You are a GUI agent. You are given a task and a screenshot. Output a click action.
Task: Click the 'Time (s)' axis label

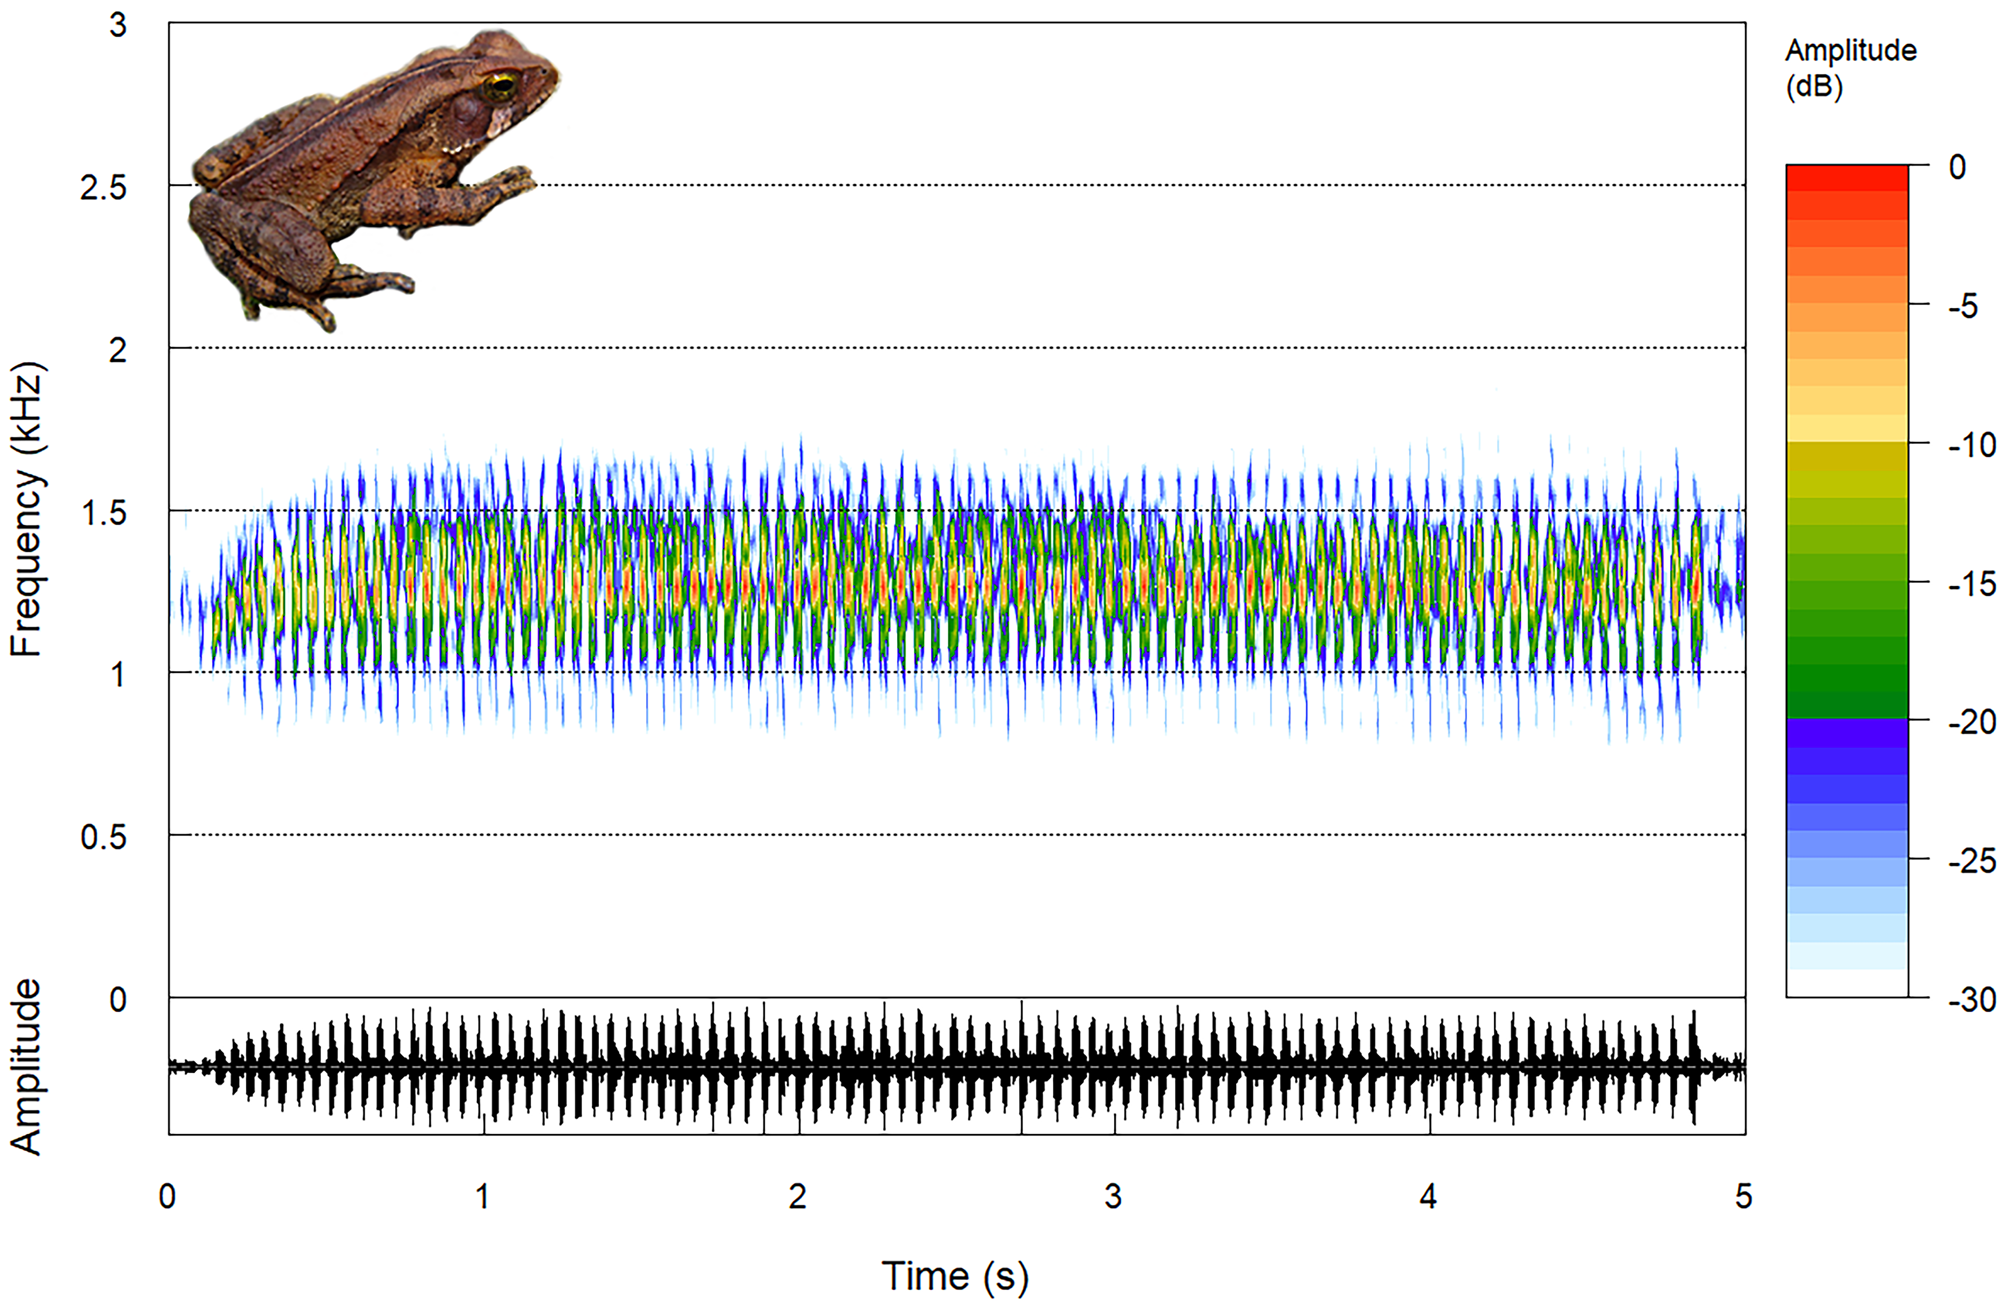click(955, 1277)
